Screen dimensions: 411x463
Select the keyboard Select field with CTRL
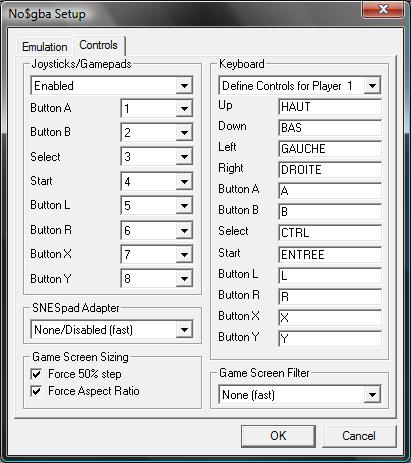pos(330,233)
